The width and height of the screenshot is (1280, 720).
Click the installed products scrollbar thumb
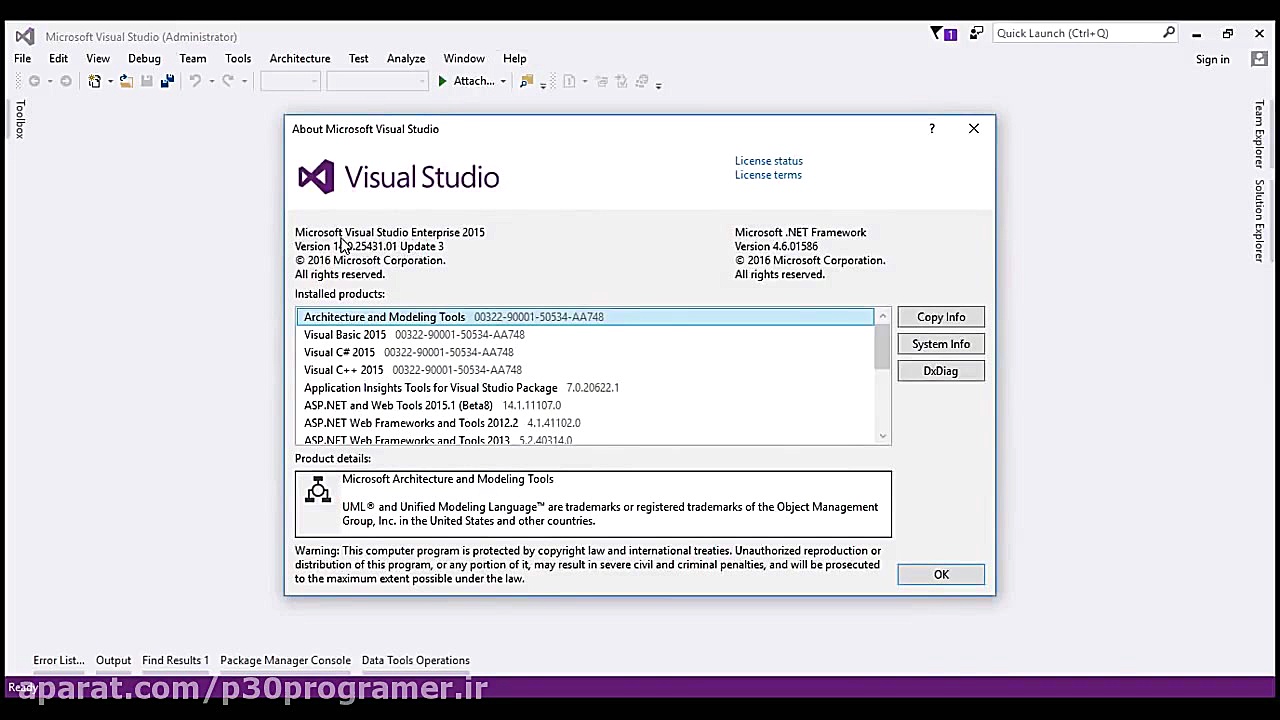[882, 346]
